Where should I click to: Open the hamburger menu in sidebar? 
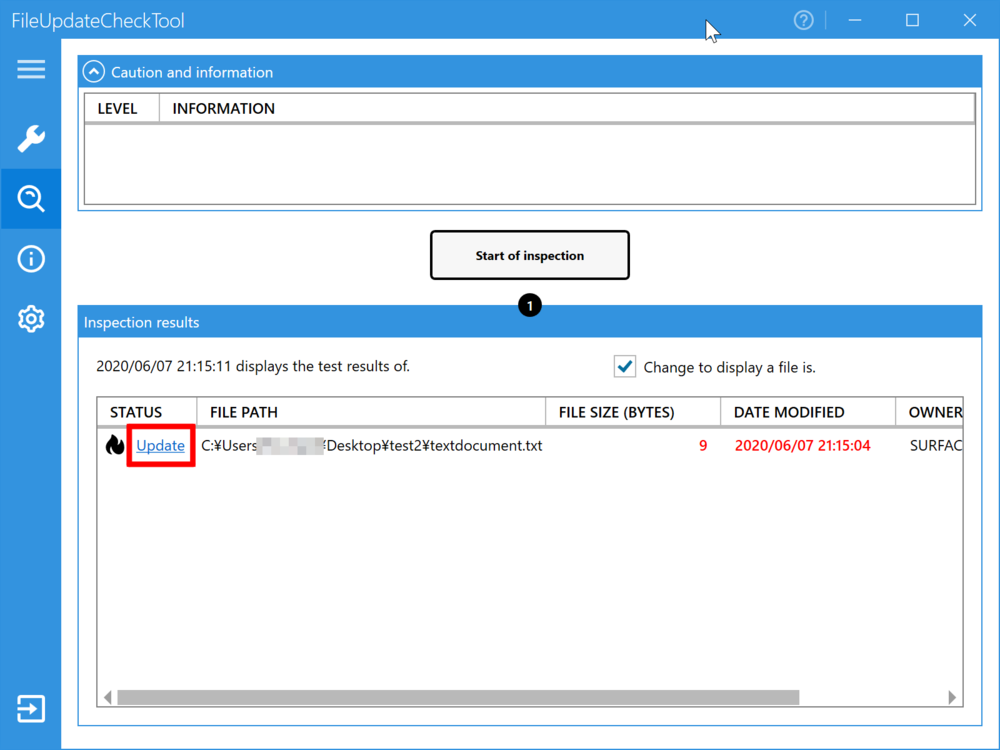(31, 69)
